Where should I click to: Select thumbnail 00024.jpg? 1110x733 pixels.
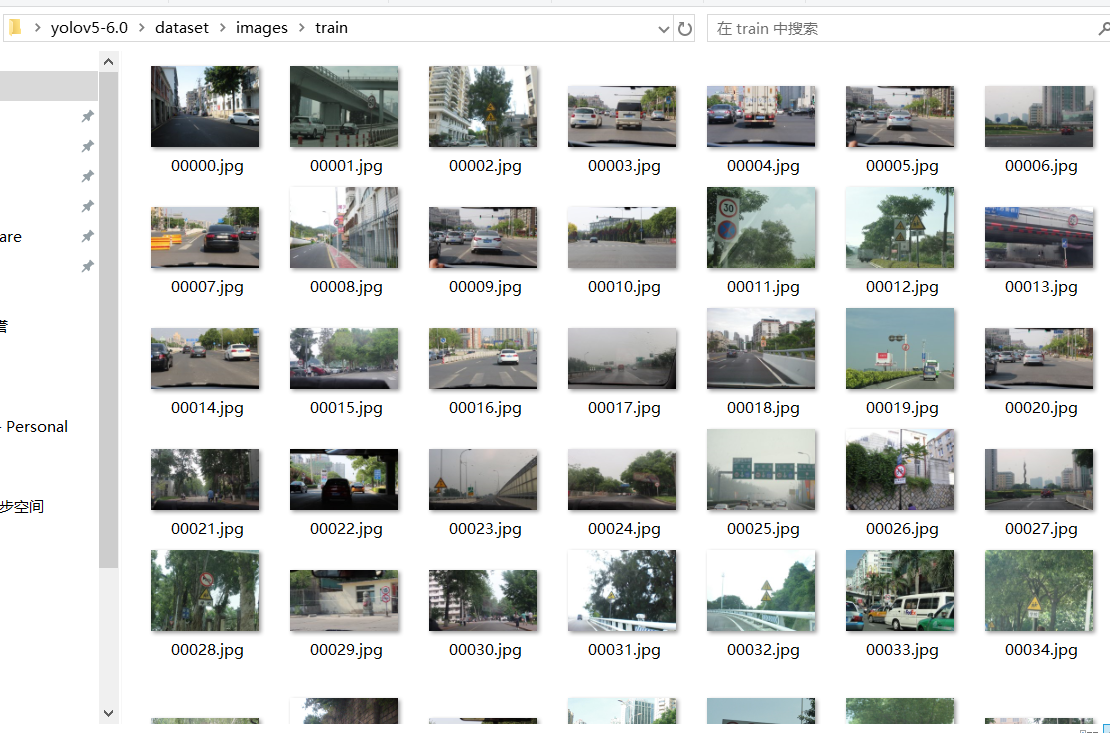622,479
